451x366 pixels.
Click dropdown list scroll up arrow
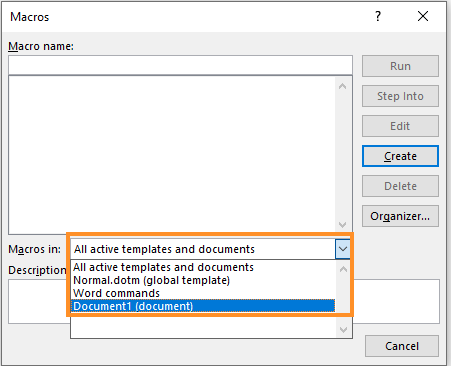coord(343,269)
